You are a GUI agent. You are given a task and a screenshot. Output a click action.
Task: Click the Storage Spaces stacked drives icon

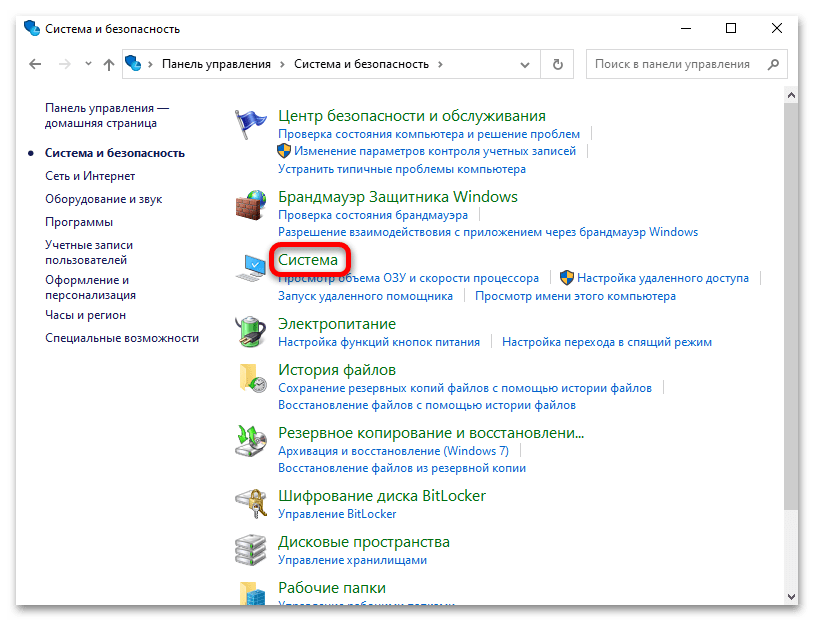(251, 550)
